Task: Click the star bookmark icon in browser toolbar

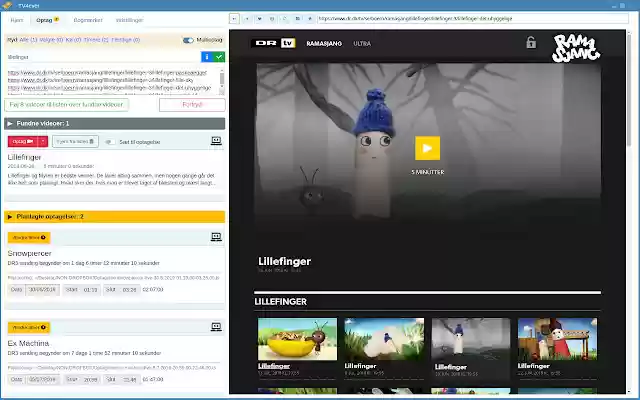Action: (310, 19)
